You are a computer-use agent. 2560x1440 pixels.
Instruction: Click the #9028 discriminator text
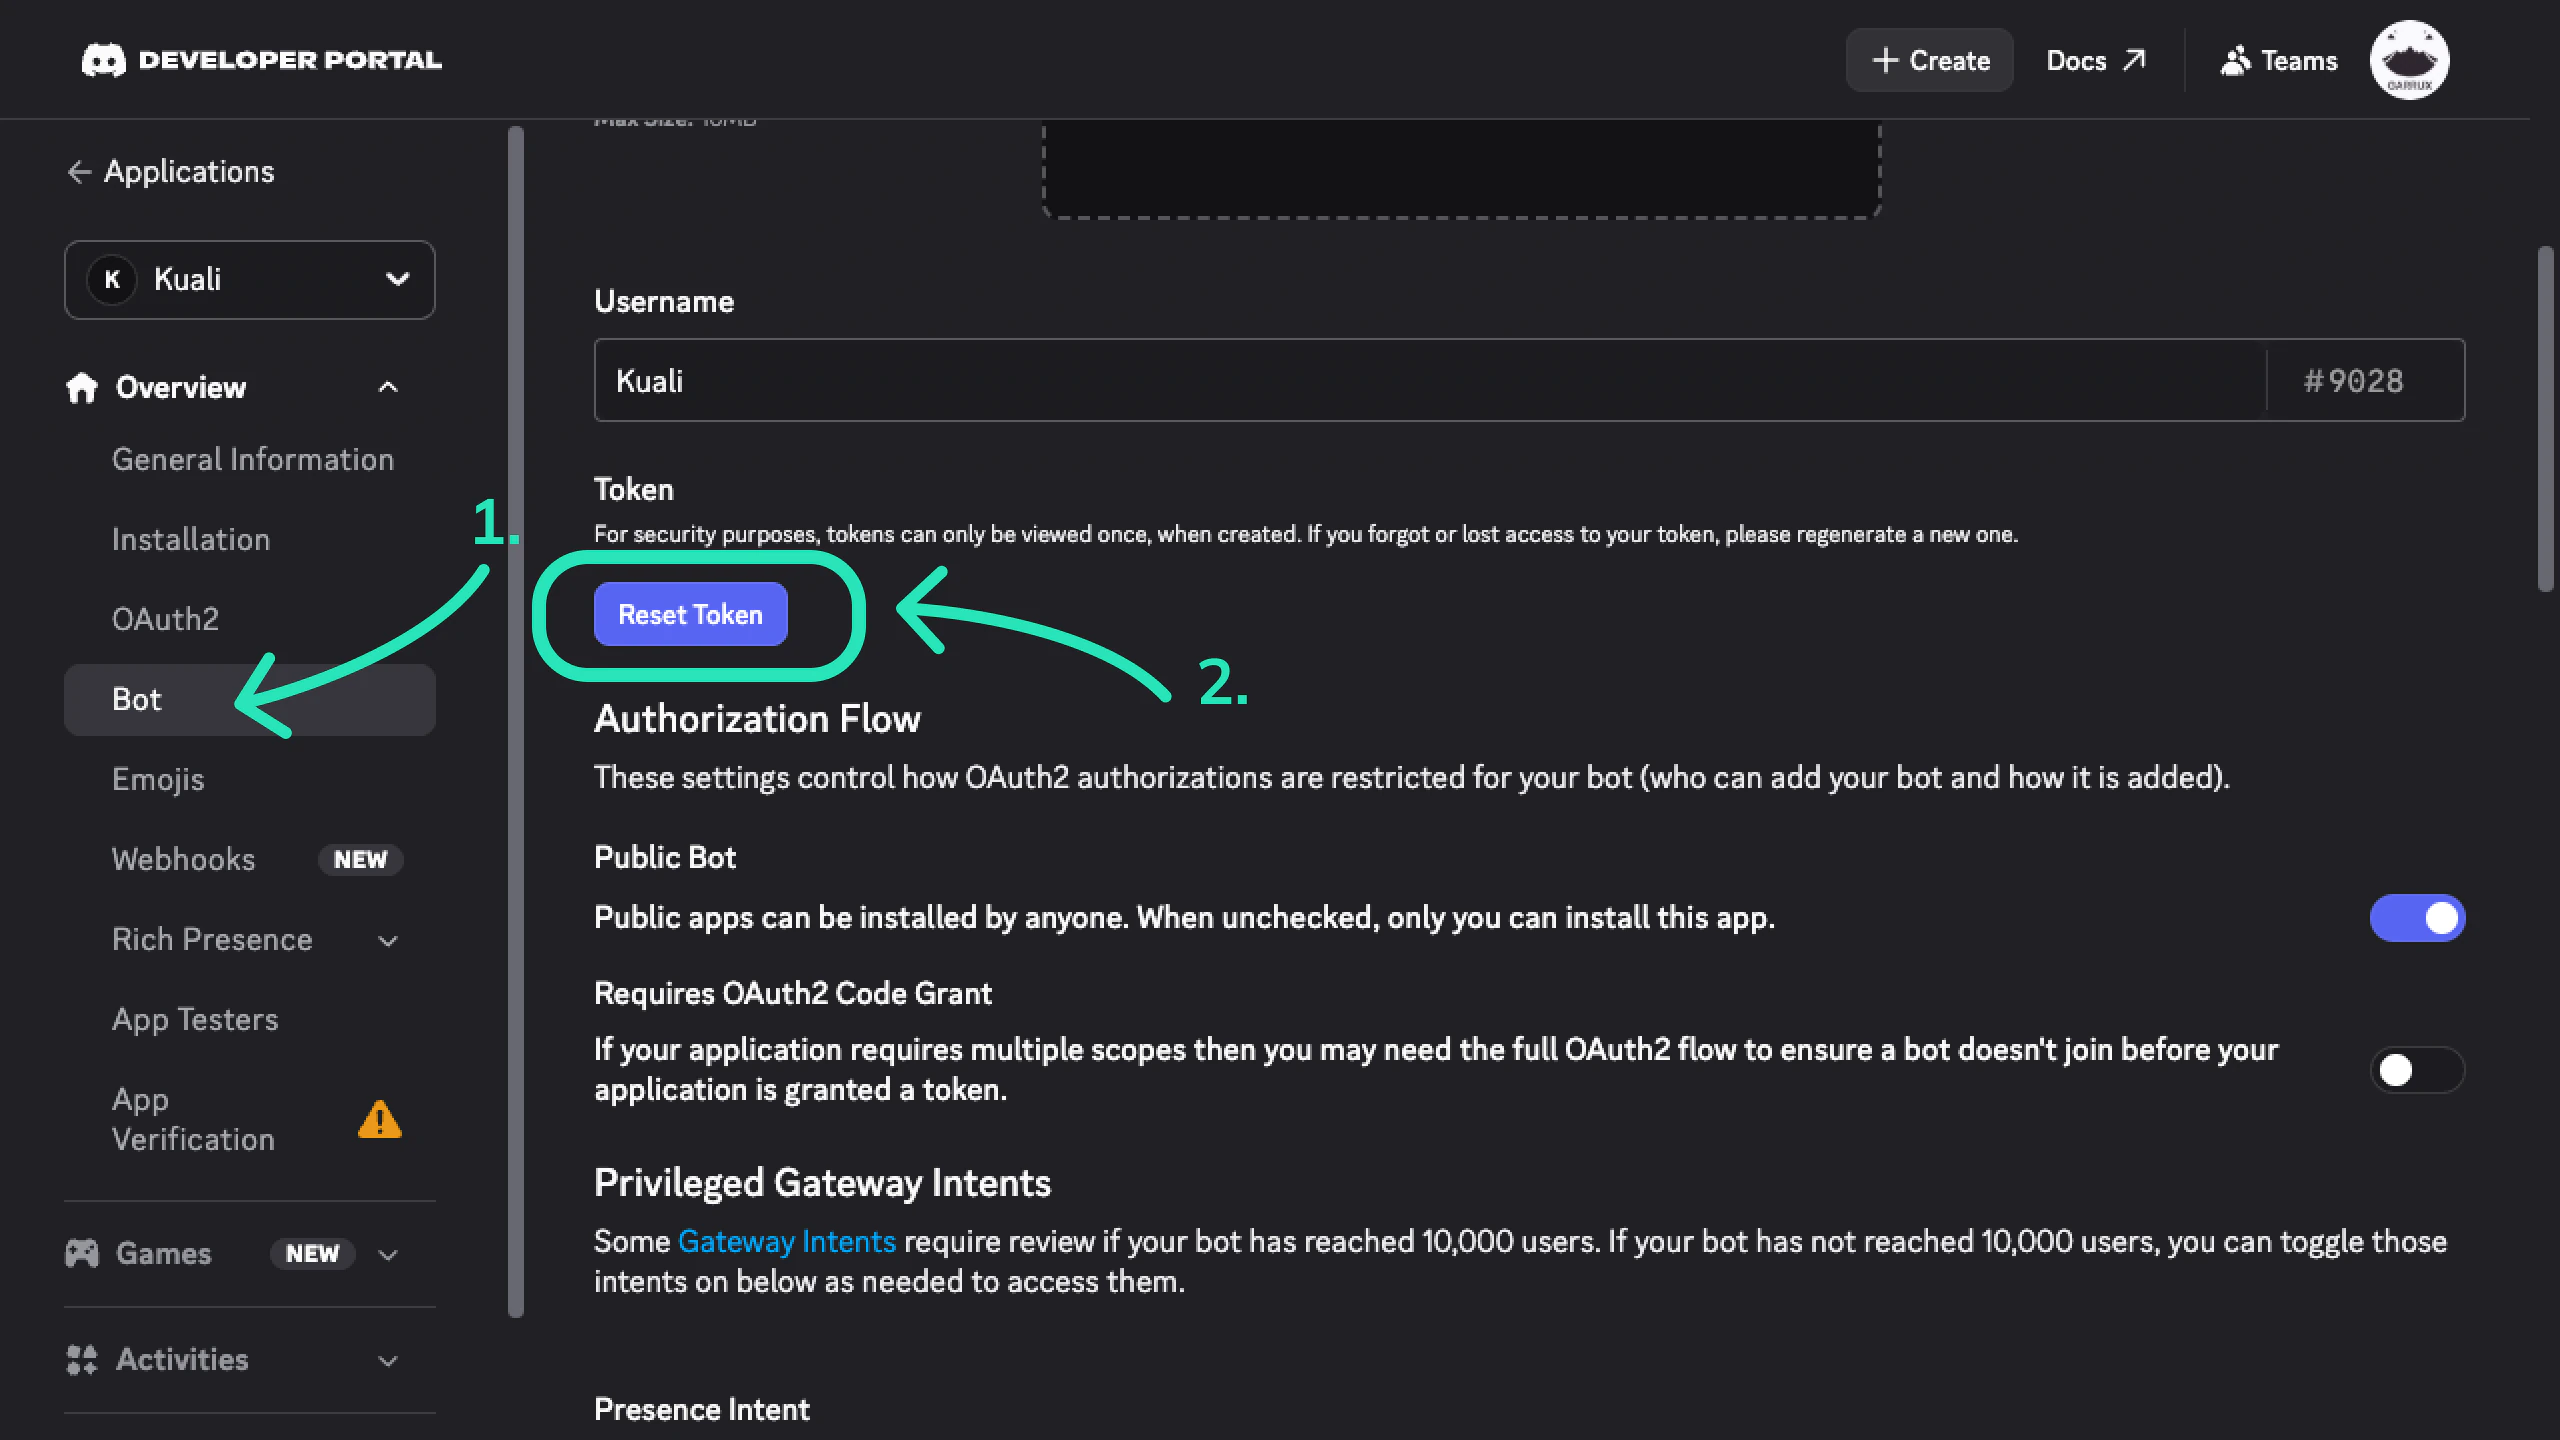point(2353,381)
